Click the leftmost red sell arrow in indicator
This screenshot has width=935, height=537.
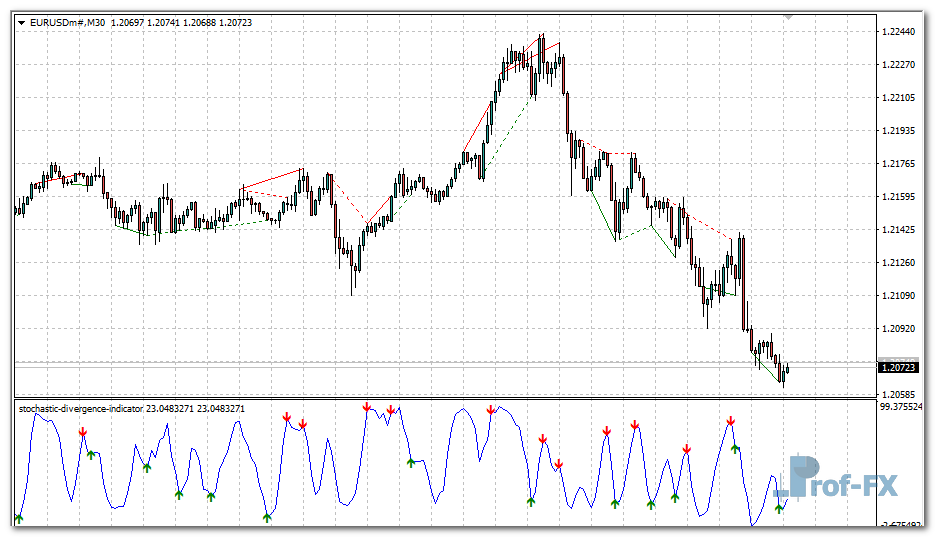(82, 432)
